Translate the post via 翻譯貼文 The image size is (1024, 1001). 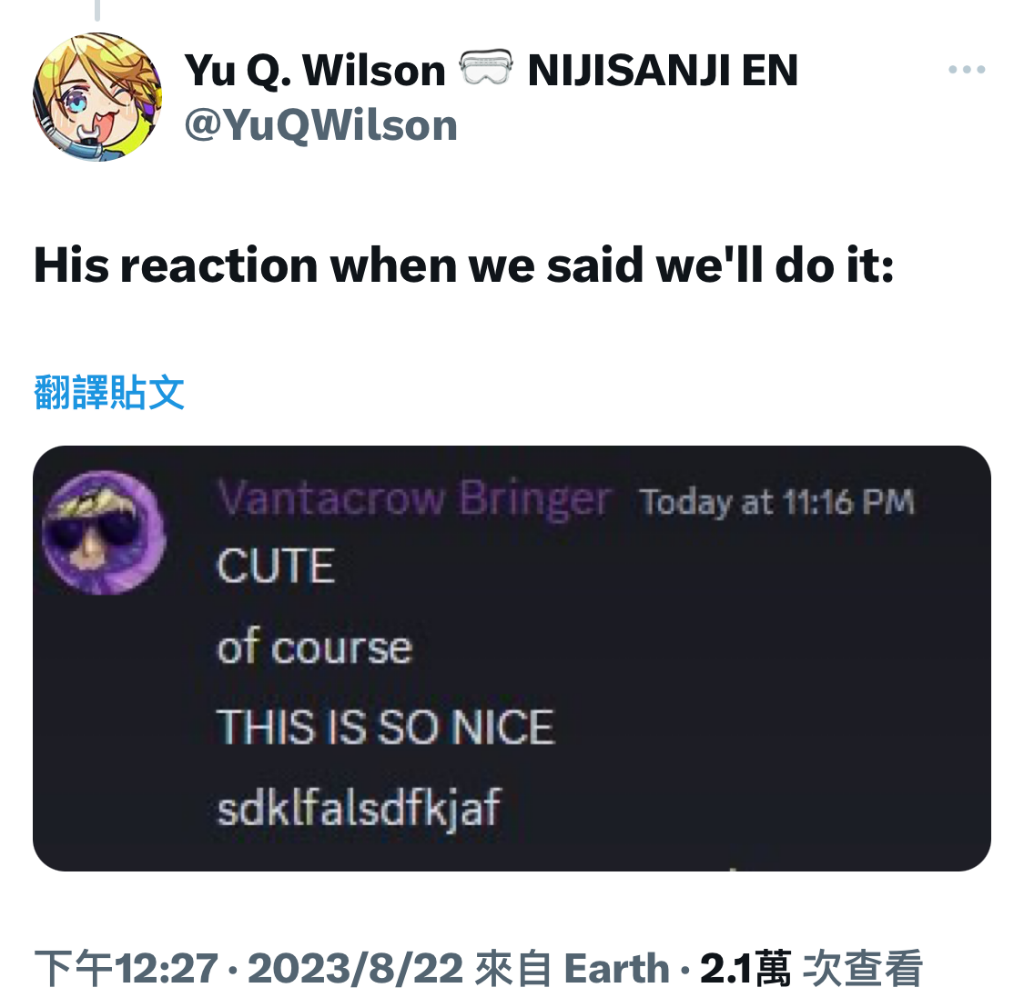pos(109,392)
